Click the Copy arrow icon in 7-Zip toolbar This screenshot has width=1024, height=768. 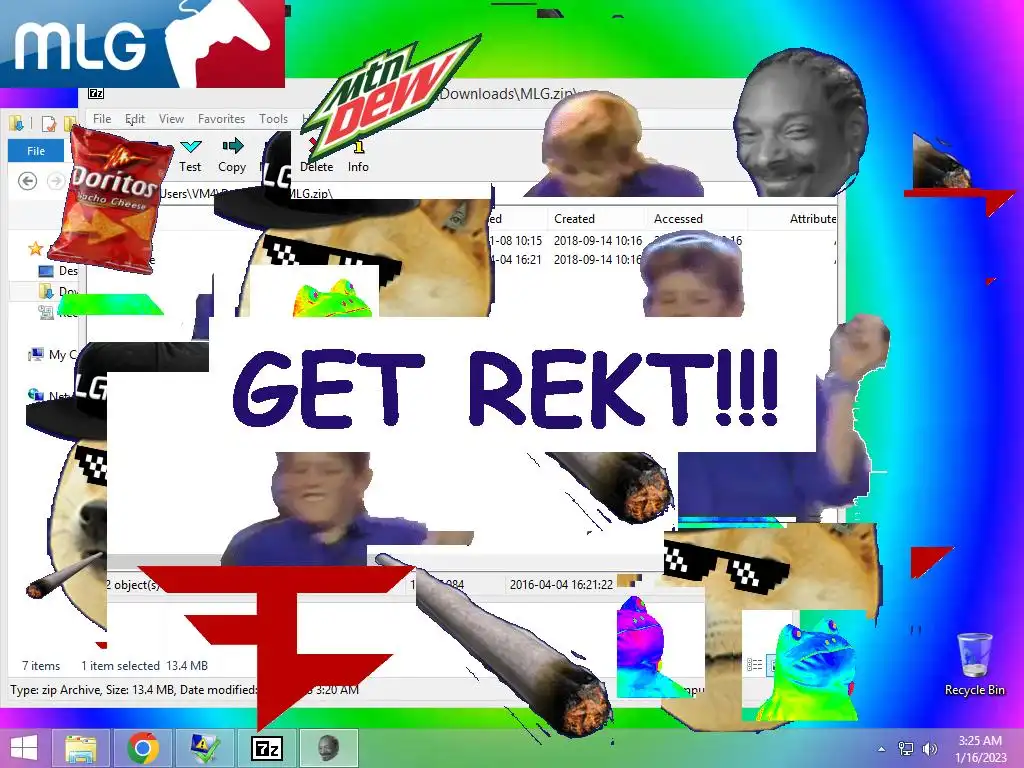click(x=232, y=145)
